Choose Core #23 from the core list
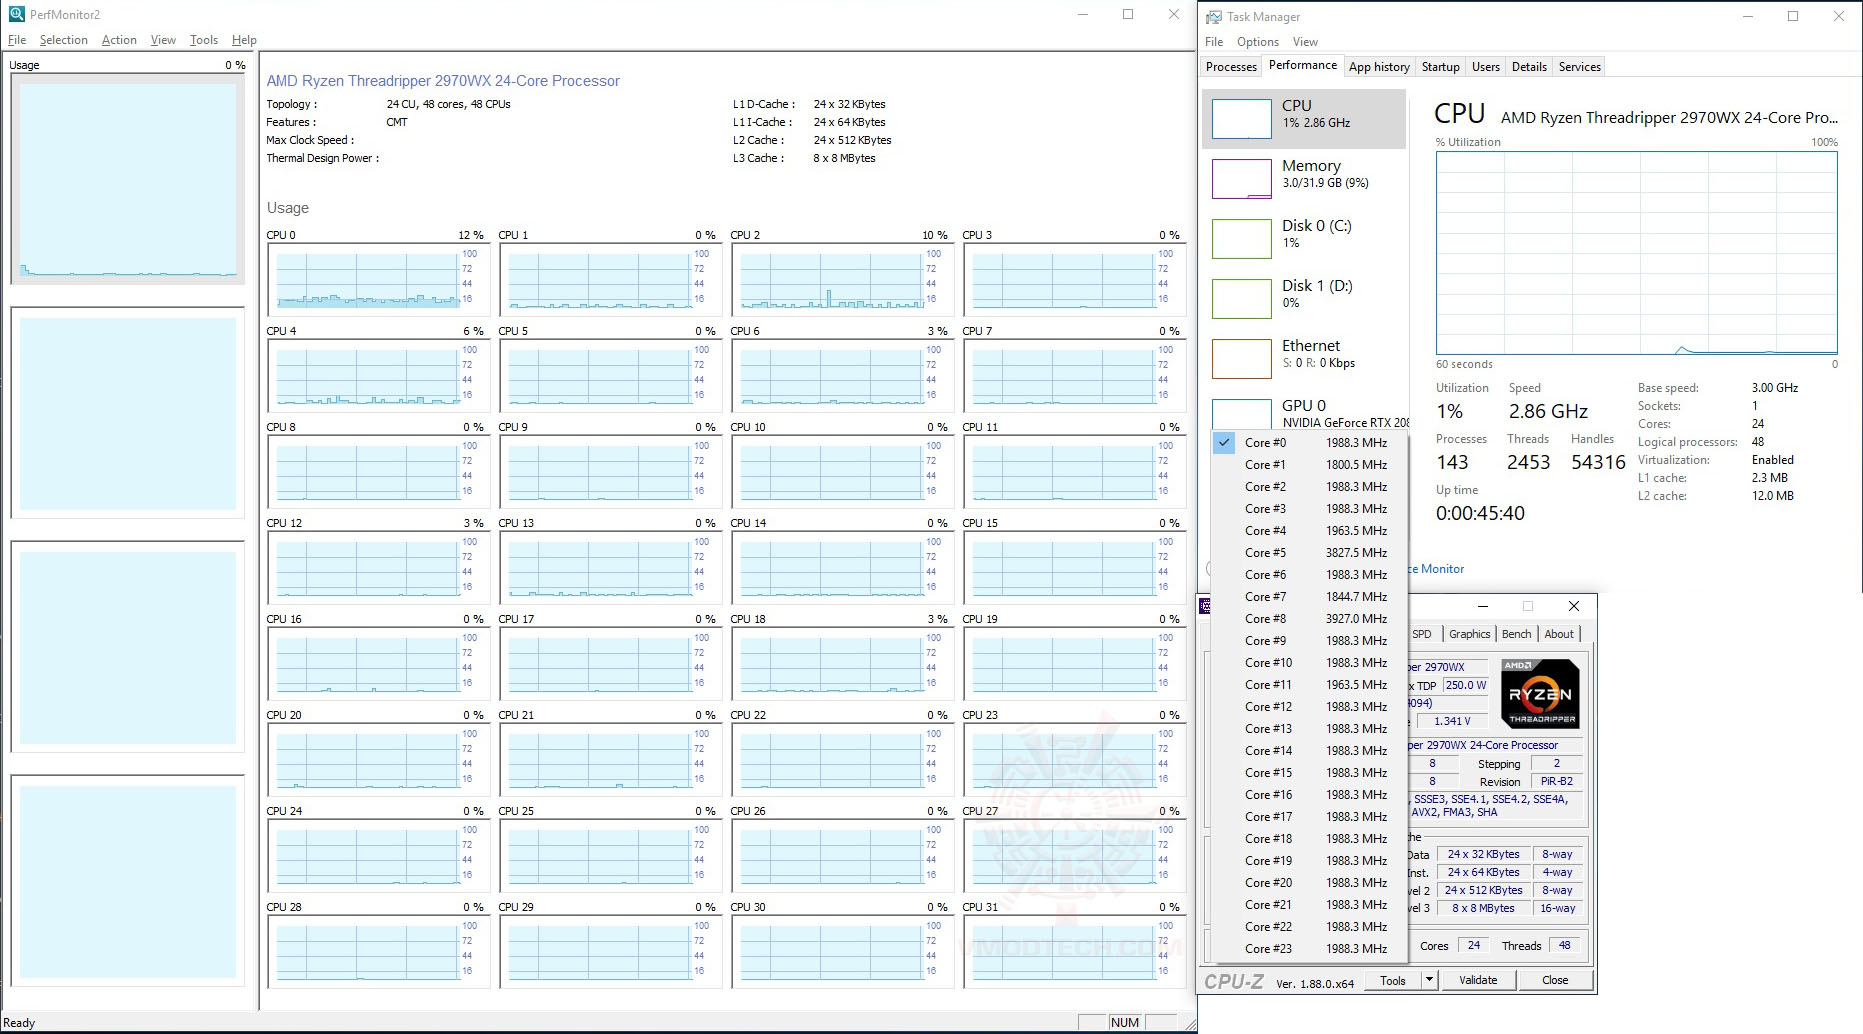The image size is (1863, 1034). 1308,949
